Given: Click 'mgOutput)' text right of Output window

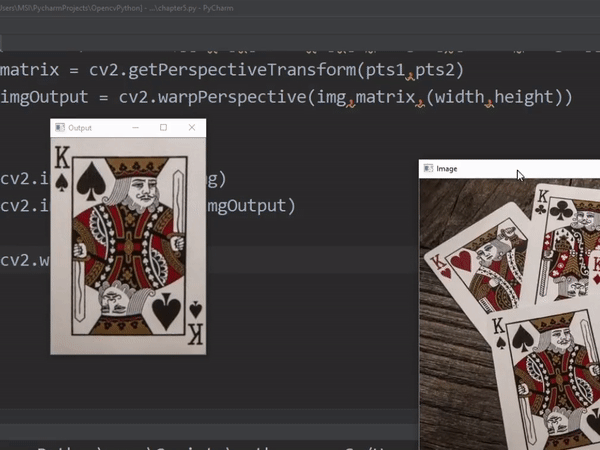Looking at the screenshot, I should (251, 206).
